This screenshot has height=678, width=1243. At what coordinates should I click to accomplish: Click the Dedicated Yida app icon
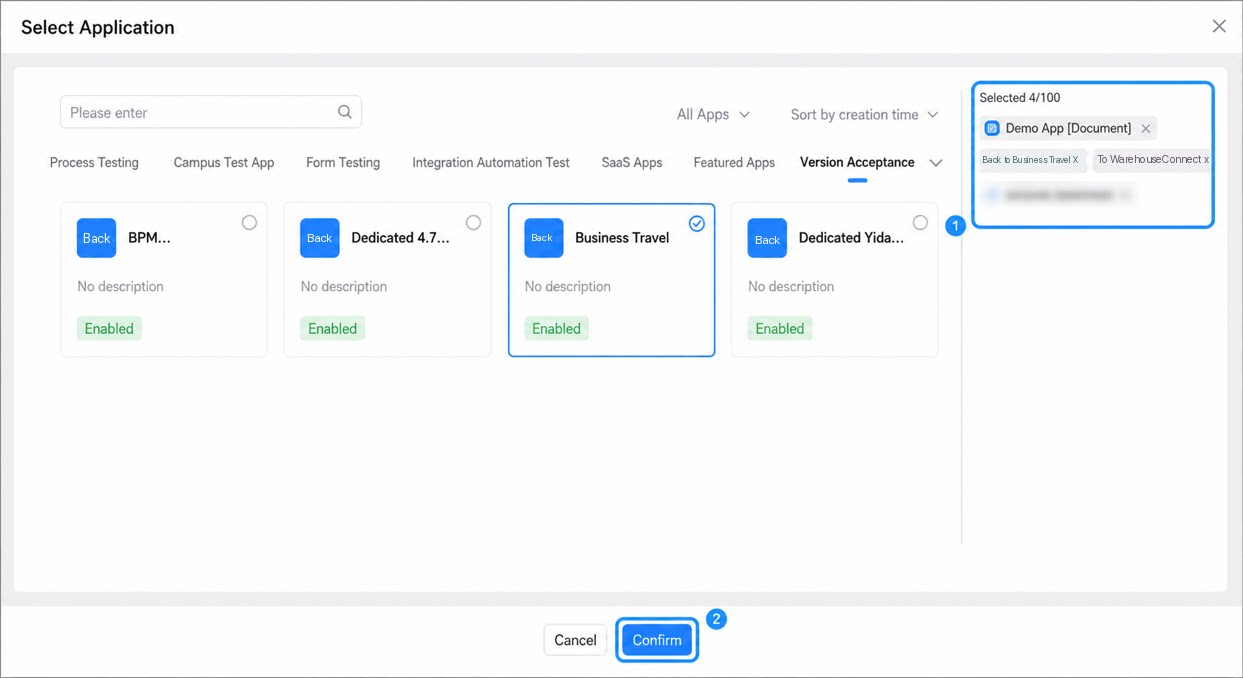(767, 238)
